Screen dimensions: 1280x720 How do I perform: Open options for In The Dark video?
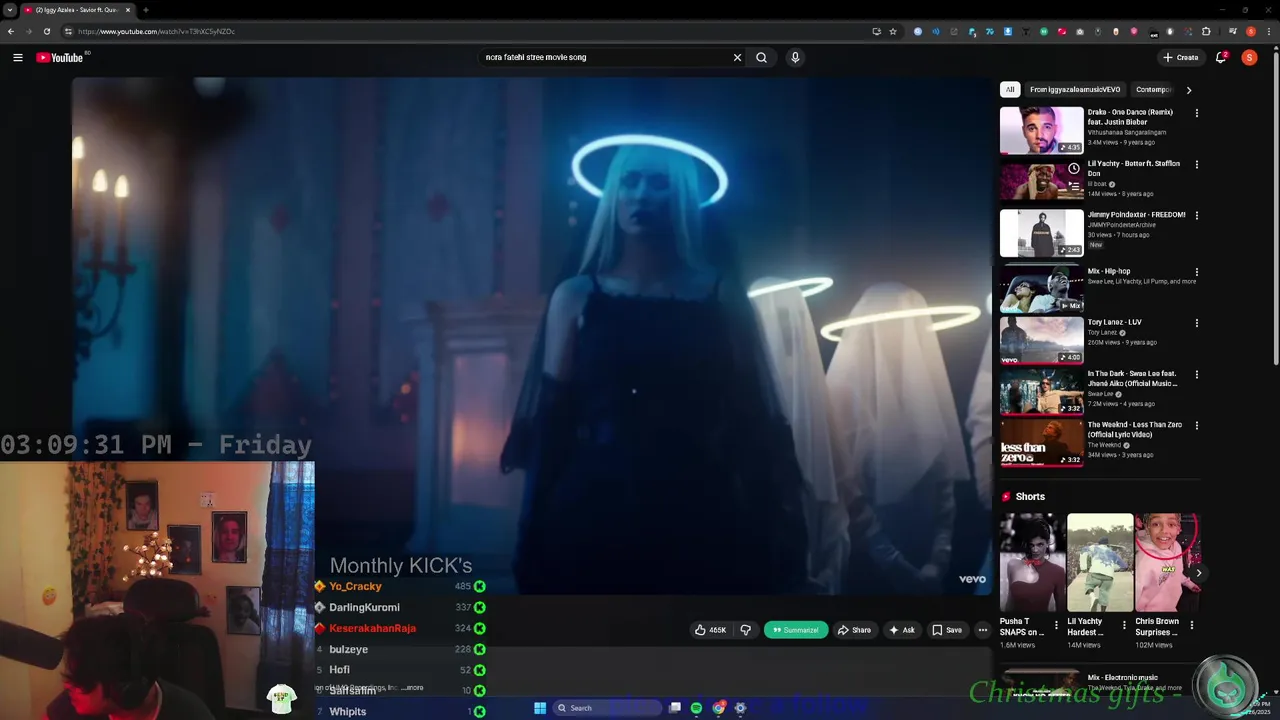click(1196, 374)
